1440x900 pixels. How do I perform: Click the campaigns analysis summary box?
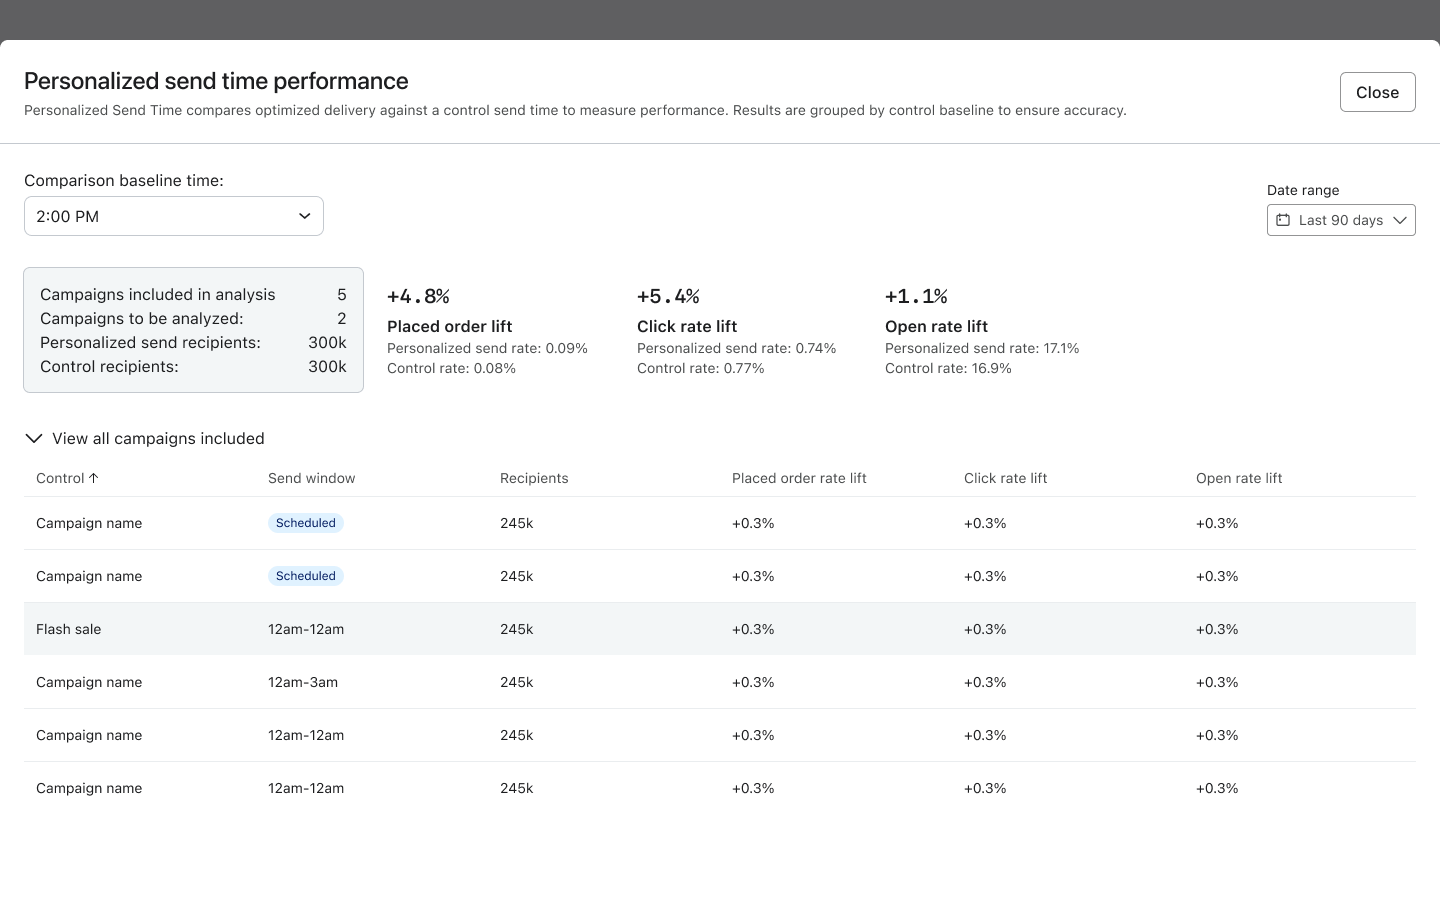[x=193, y=330]
